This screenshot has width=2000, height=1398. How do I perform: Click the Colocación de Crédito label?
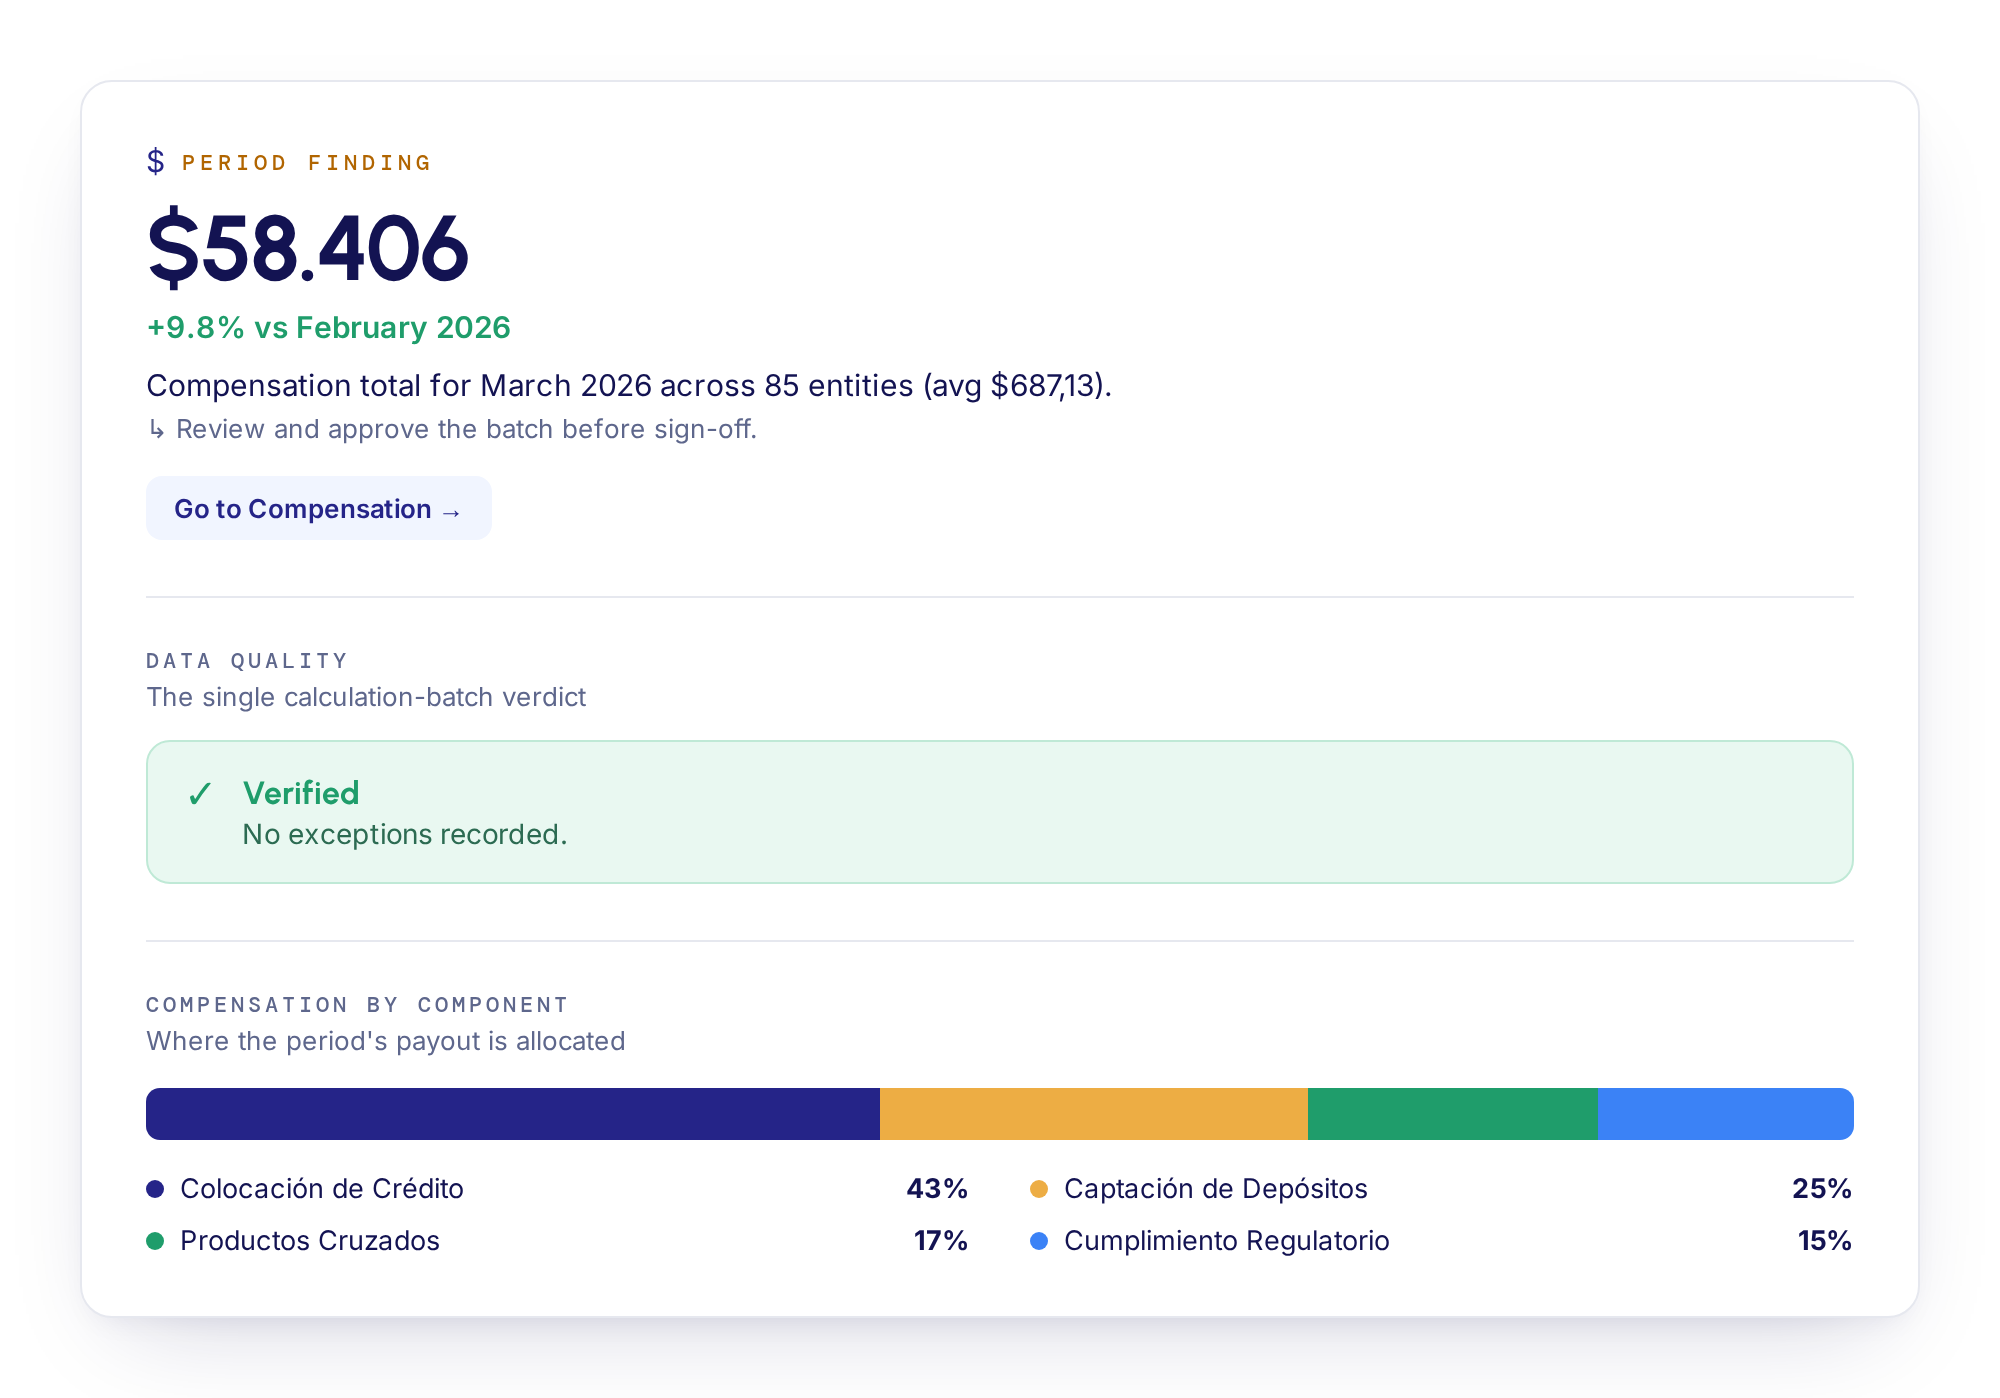pos(322,1189)
